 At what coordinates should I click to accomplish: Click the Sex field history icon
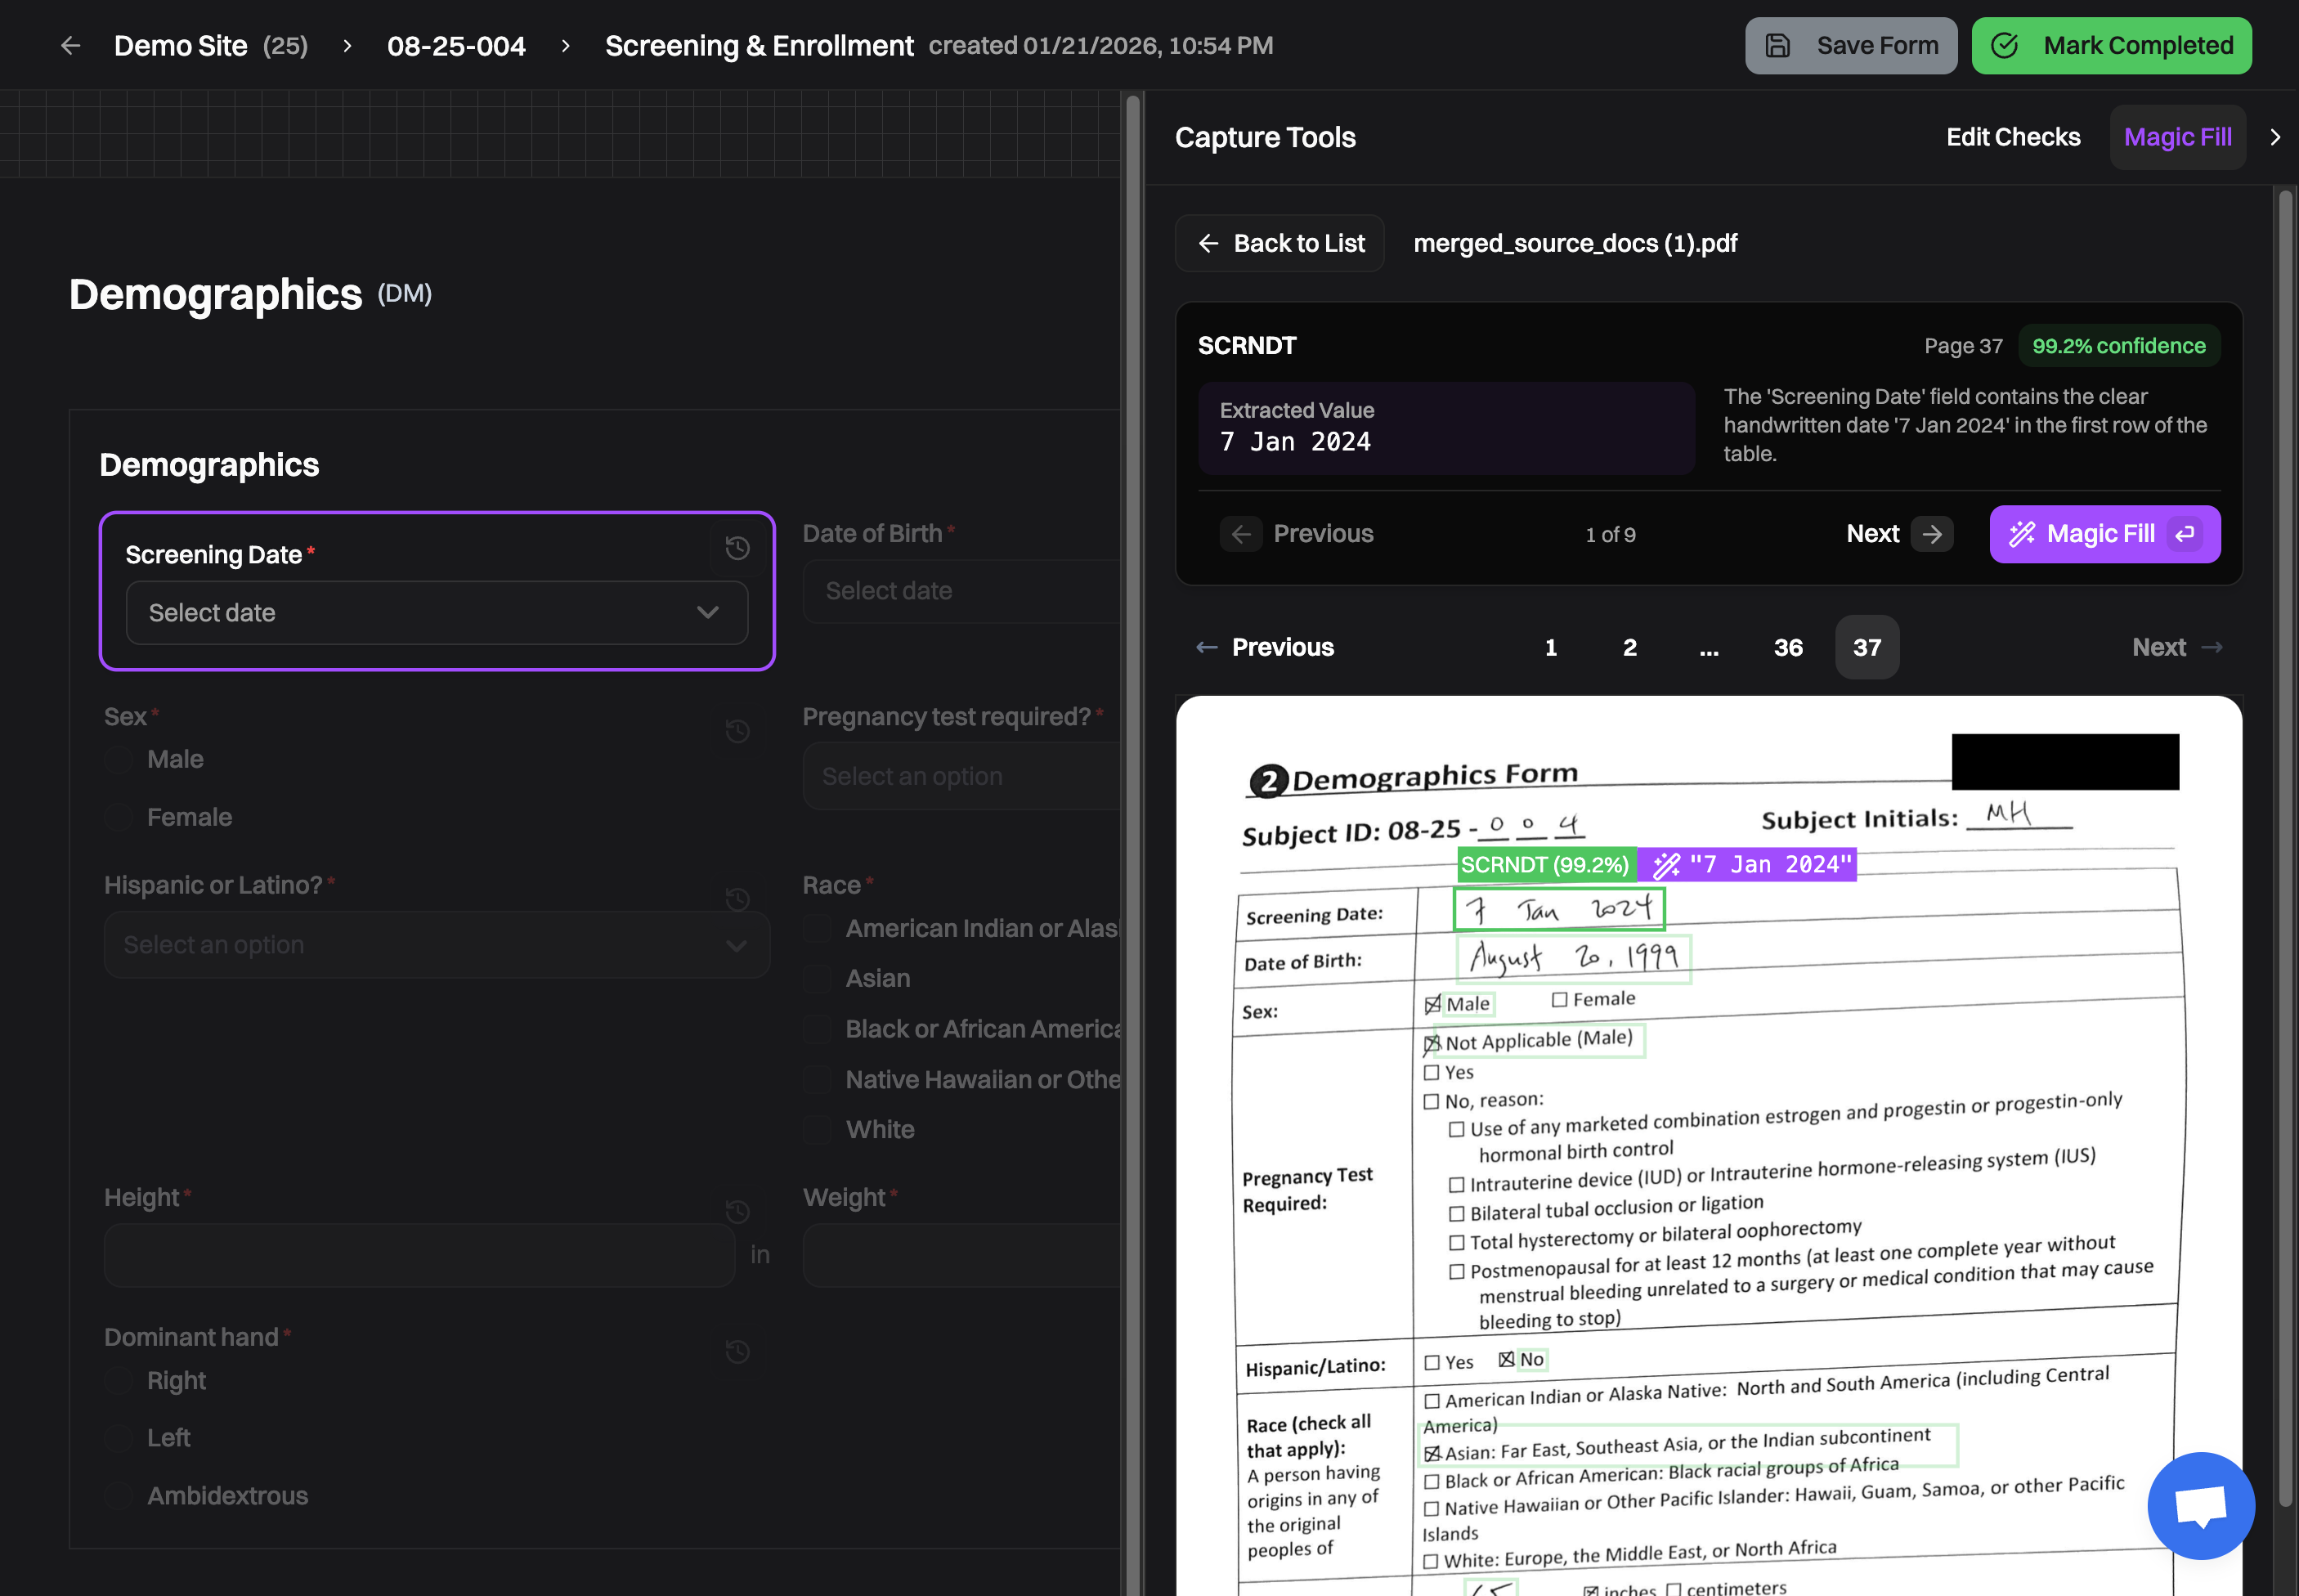[x=737, y=731]
